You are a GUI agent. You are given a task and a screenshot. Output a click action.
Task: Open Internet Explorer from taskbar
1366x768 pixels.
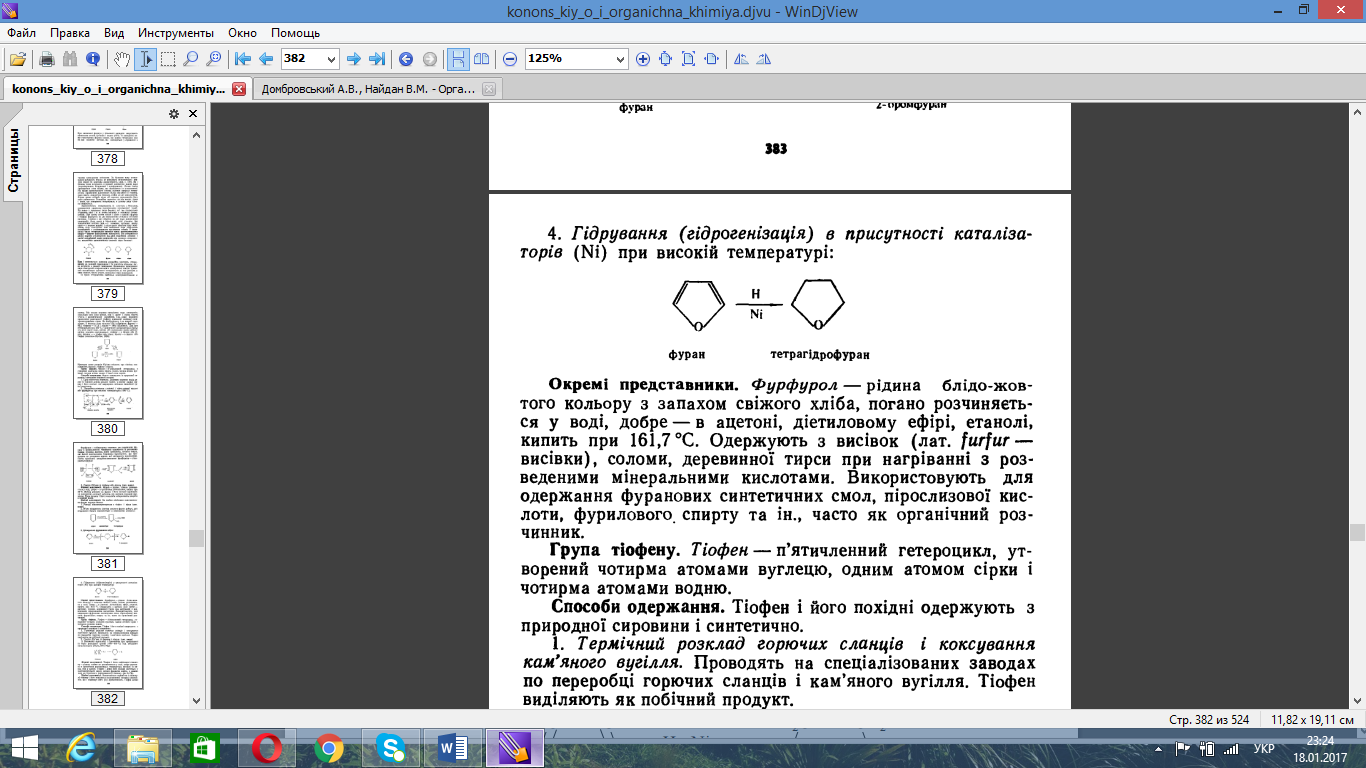82,748
